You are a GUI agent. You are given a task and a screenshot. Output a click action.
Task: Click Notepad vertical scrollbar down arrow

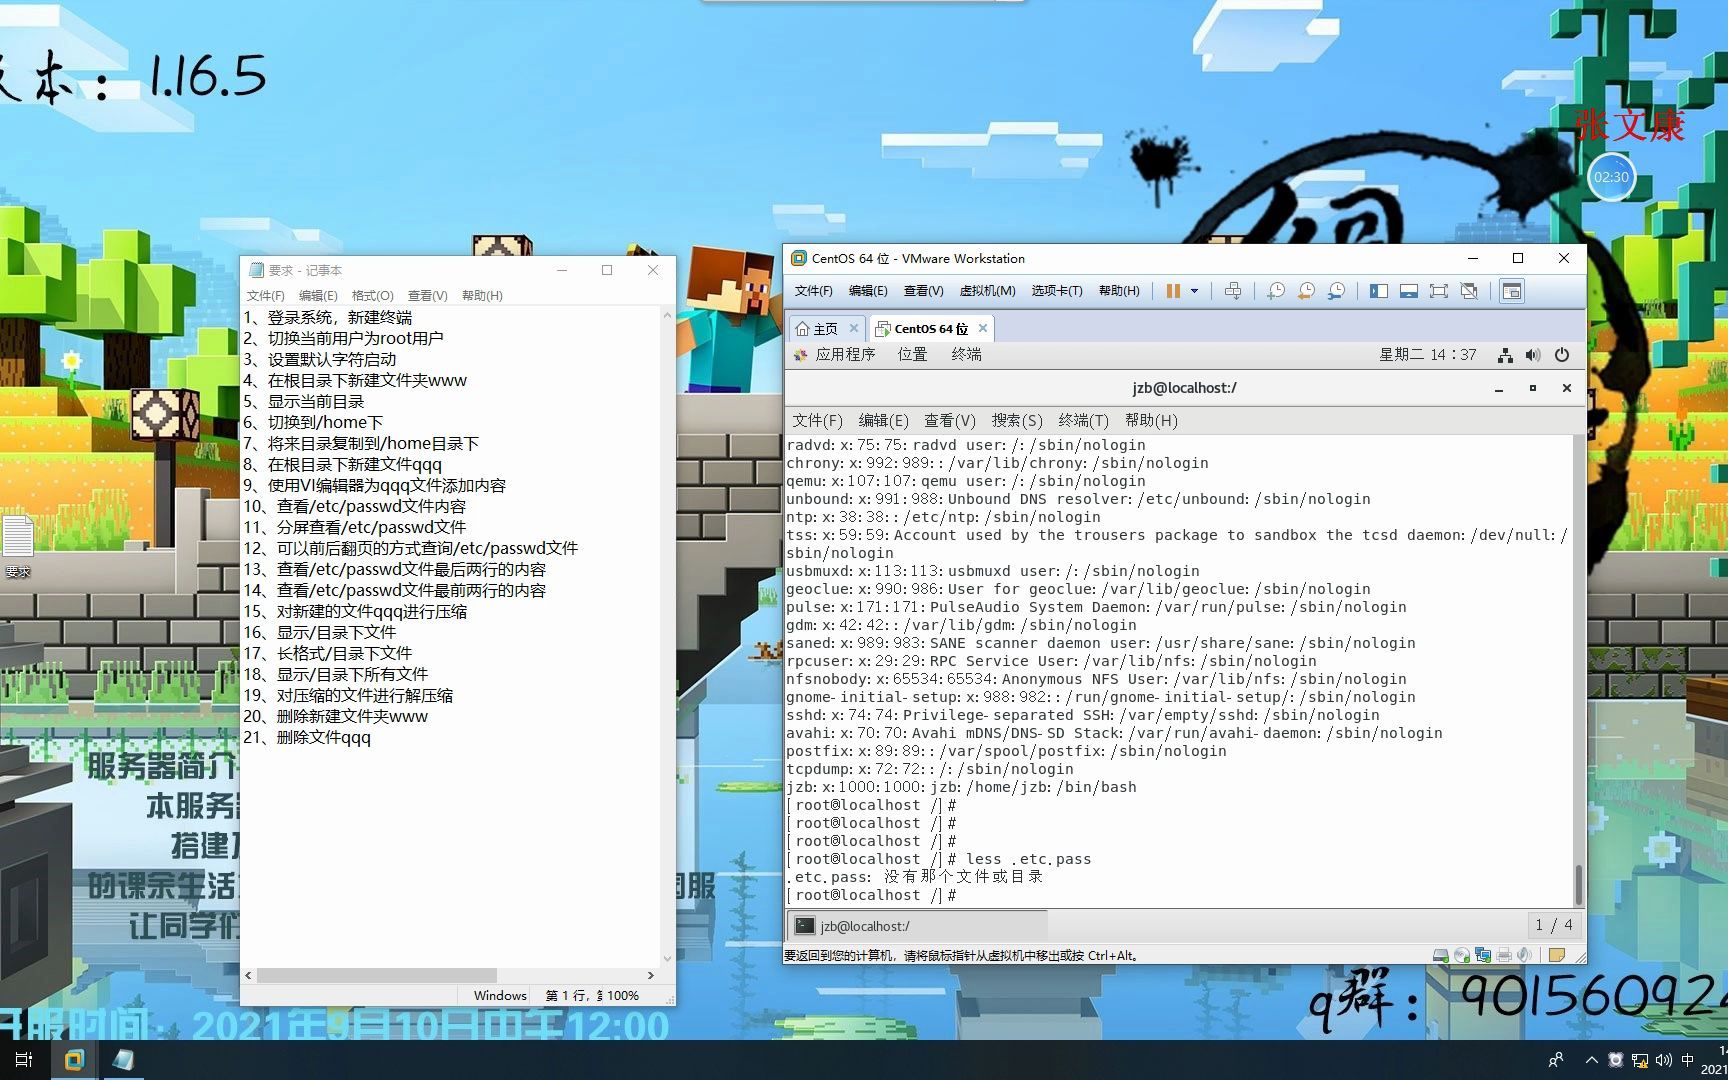tap(667, 958)
